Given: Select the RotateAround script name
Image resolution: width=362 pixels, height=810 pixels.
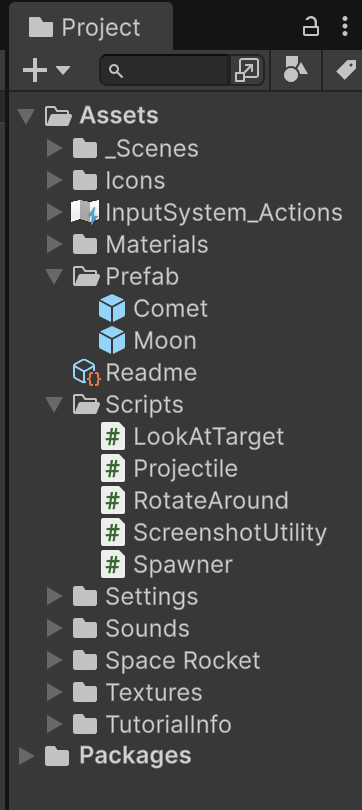Looking at the screenshot, I should (x=211, y=501).
